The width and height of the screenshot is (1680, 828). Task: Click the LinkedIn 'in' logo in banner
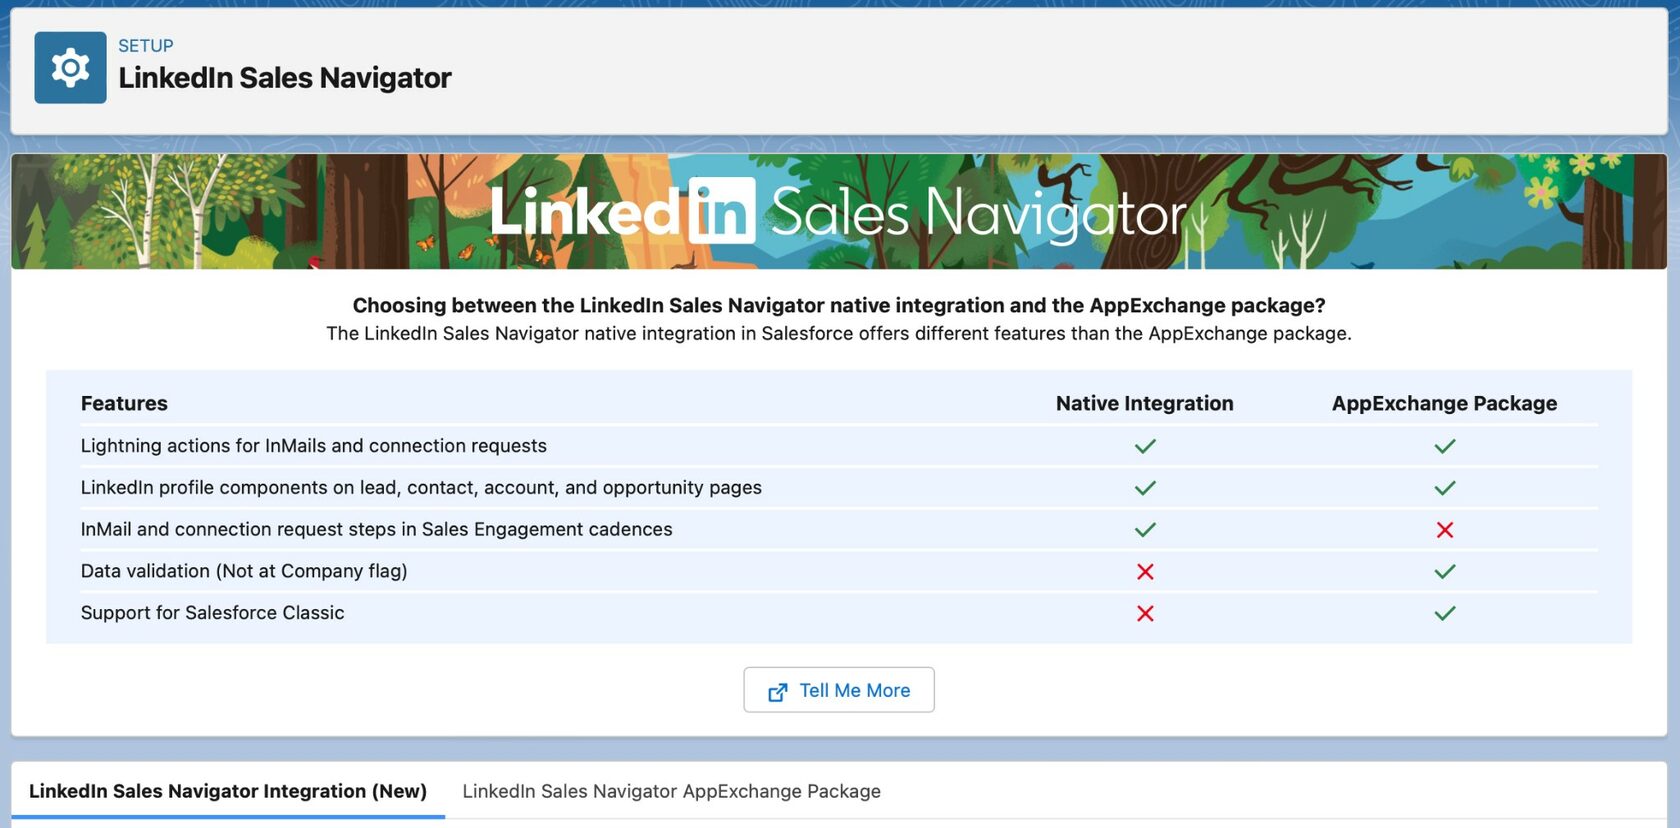tap(722, 211)
